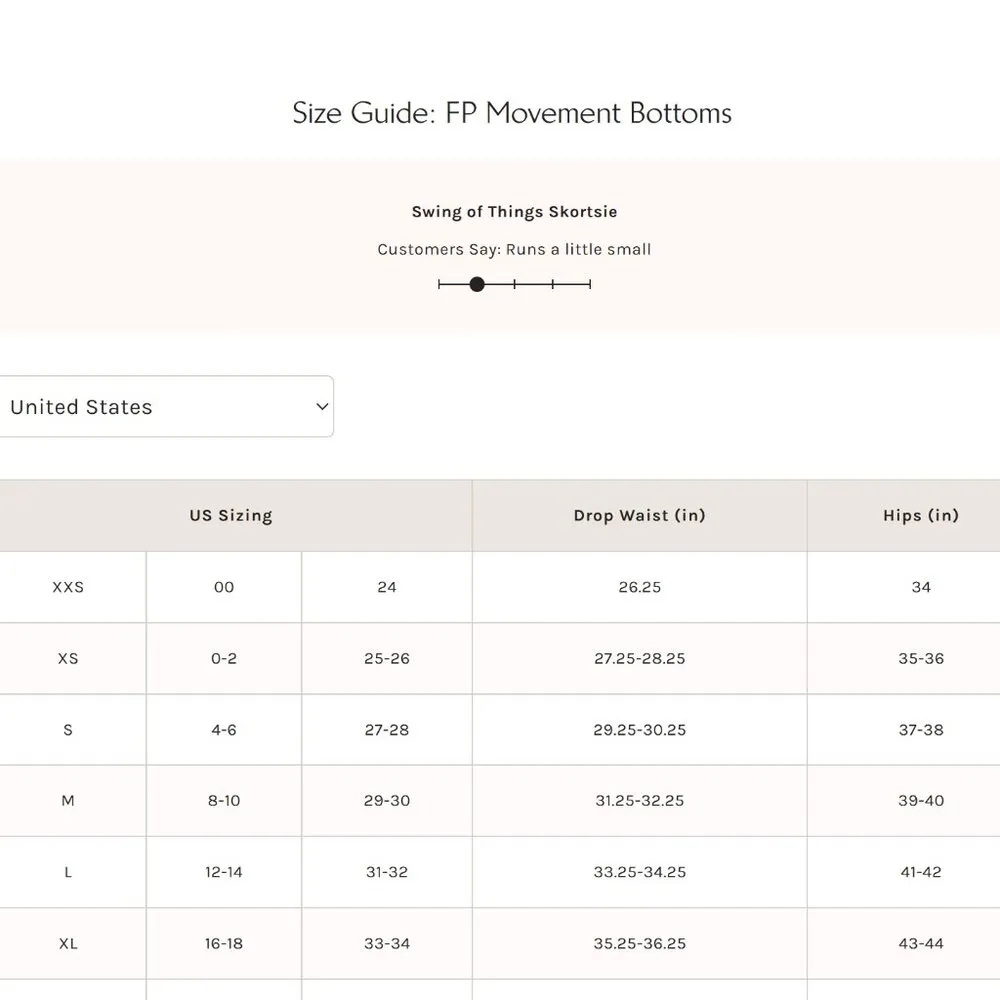Open the United States country dropdown
Viewport: 1000px width, 1000px height.
165,406
